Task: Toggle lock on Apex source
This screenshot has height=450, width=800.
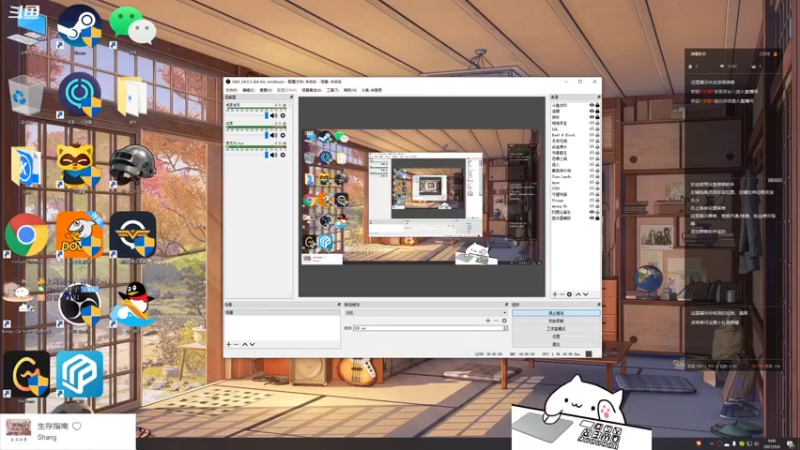Action: tap(597, 182)
